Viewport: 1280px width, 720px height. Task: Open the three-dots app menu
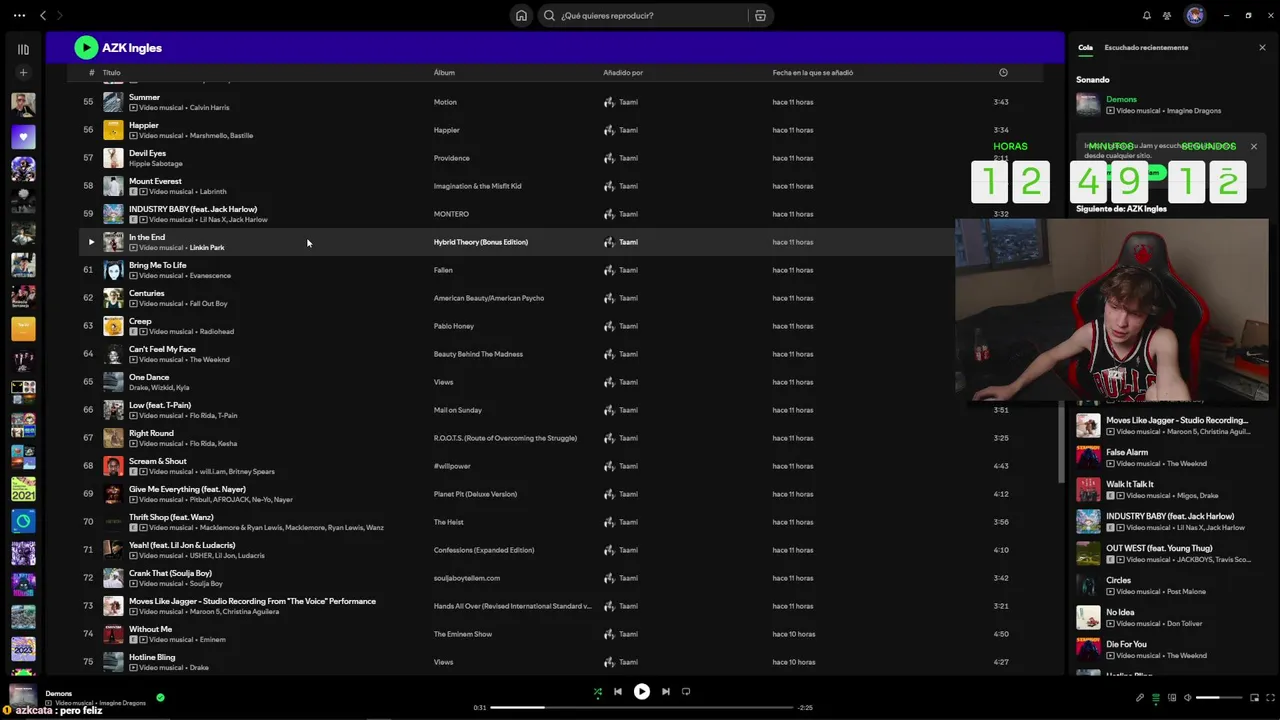click(19, 15)
